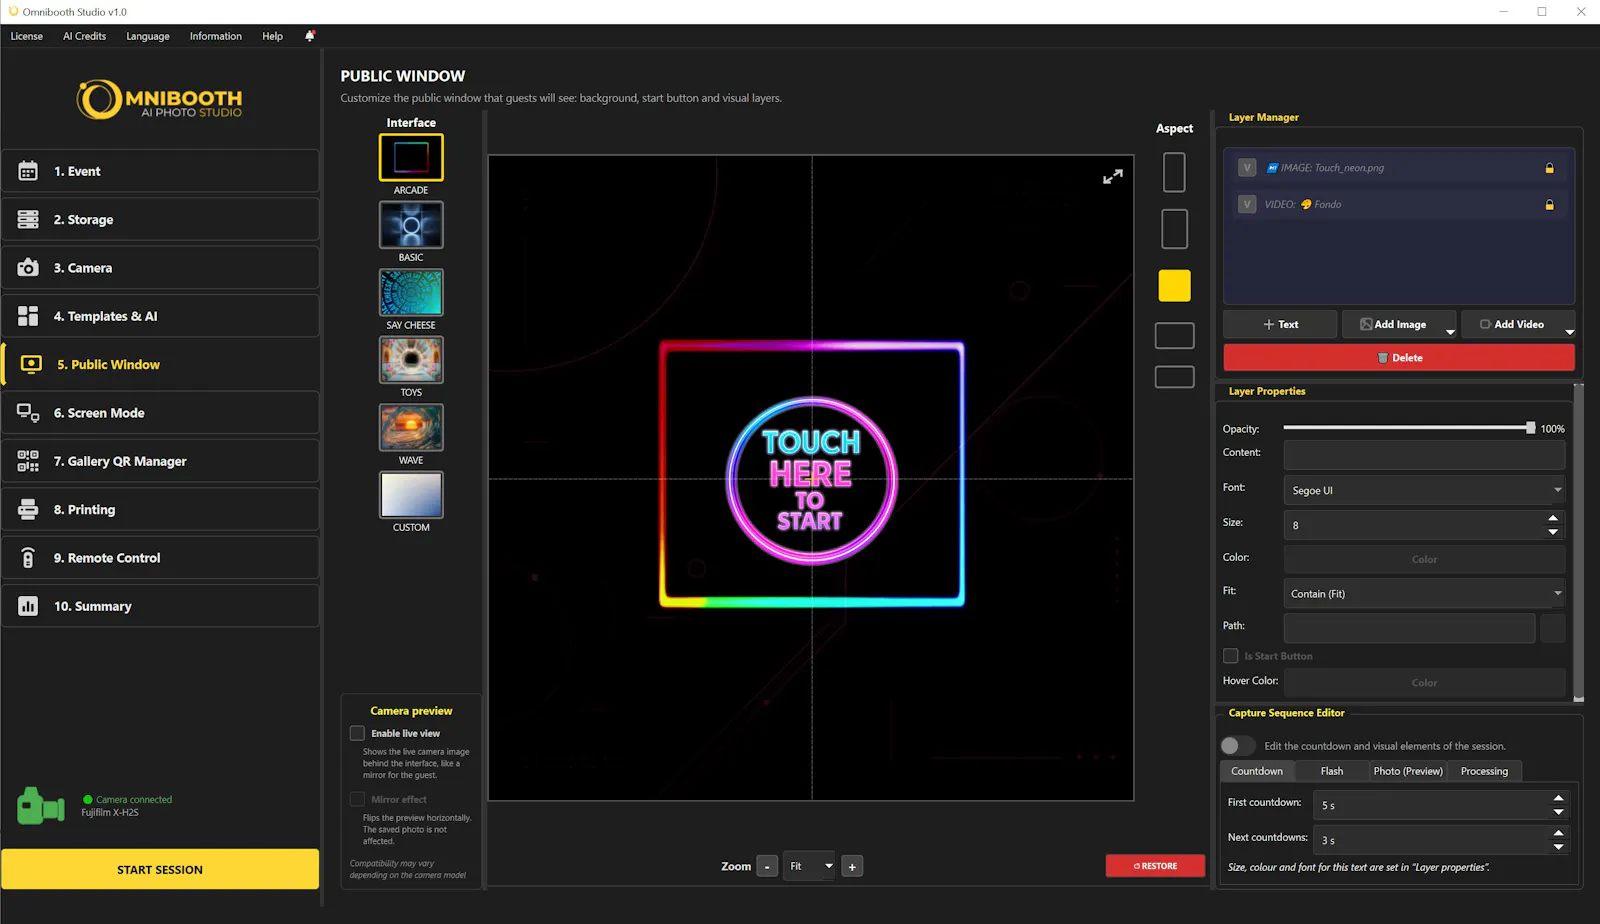Expand the Add Image dropdown arrow
The image size is (1600, 924).
click(x=1450, y=331)
